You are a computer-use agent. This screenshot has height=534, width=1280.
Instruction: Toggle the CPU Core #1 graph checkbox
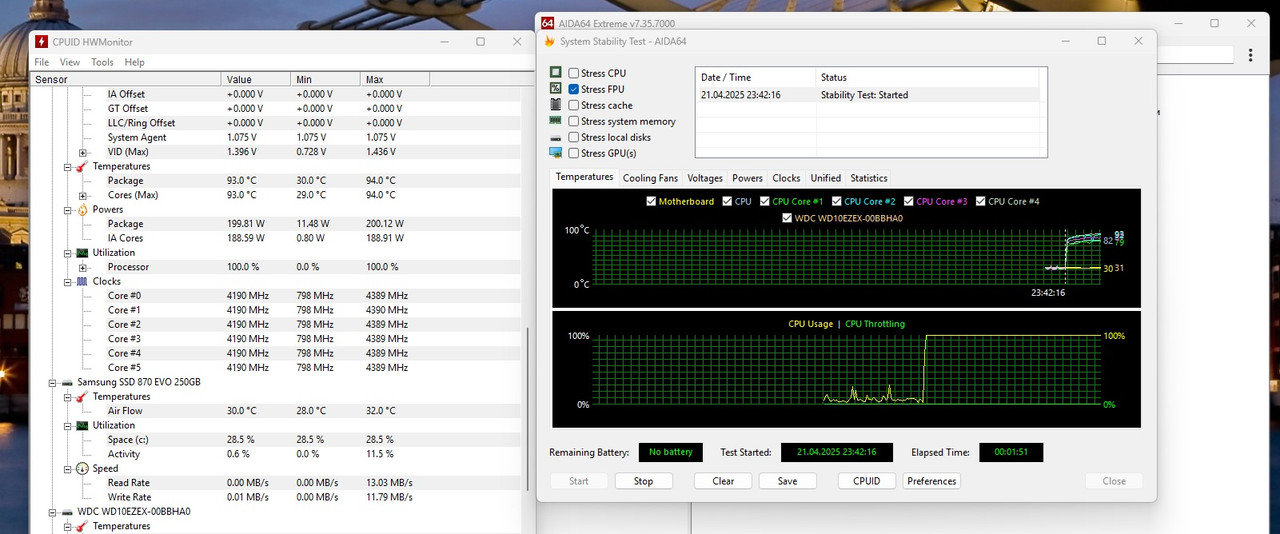pos(766,201)
